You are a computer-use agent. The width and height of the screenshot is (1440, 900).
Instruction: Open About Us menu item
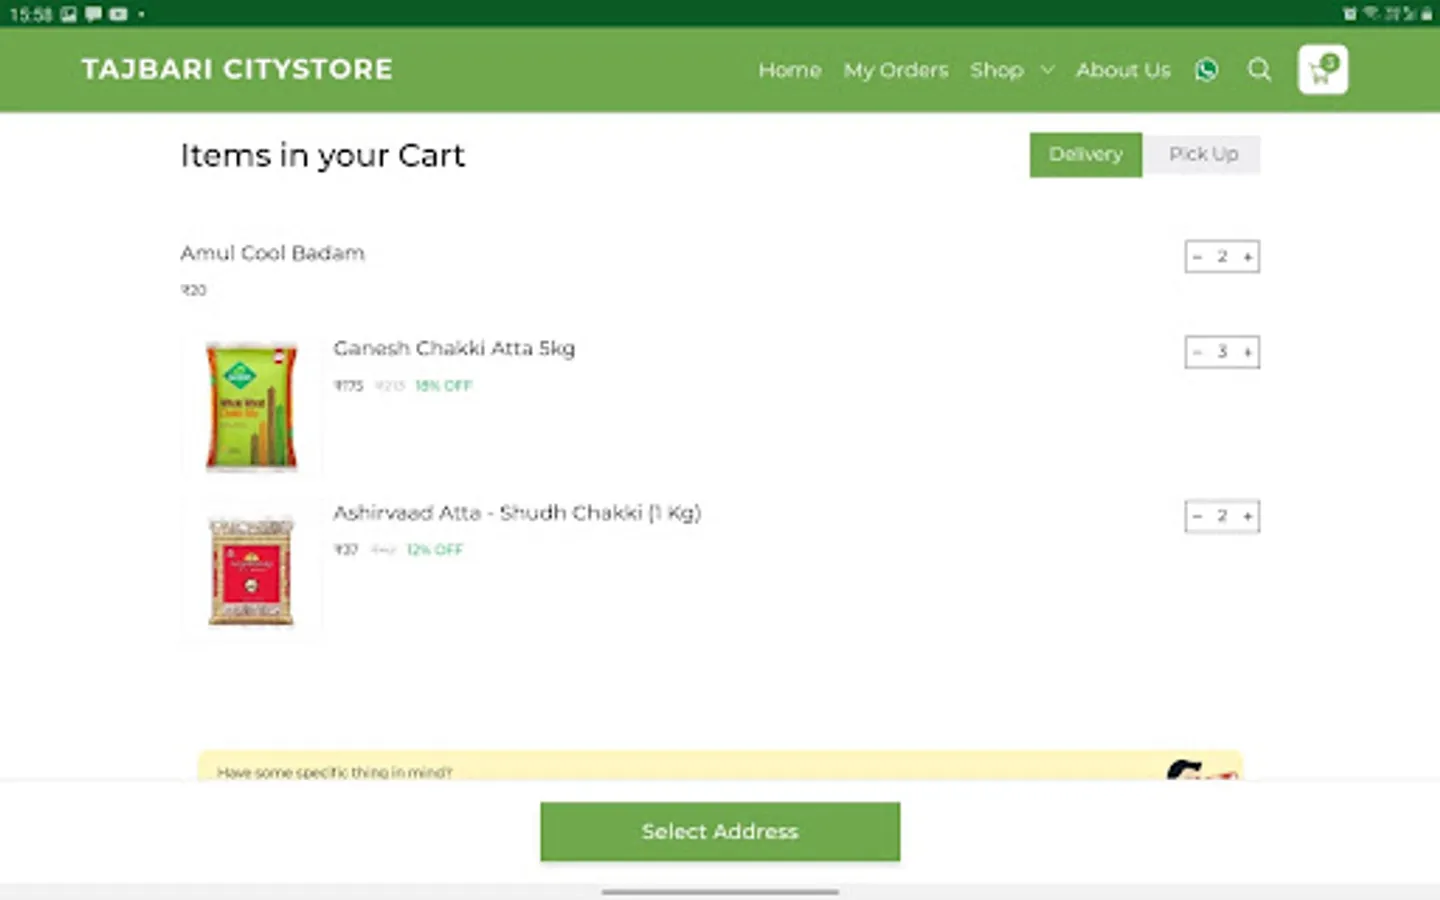(1123, 70)
